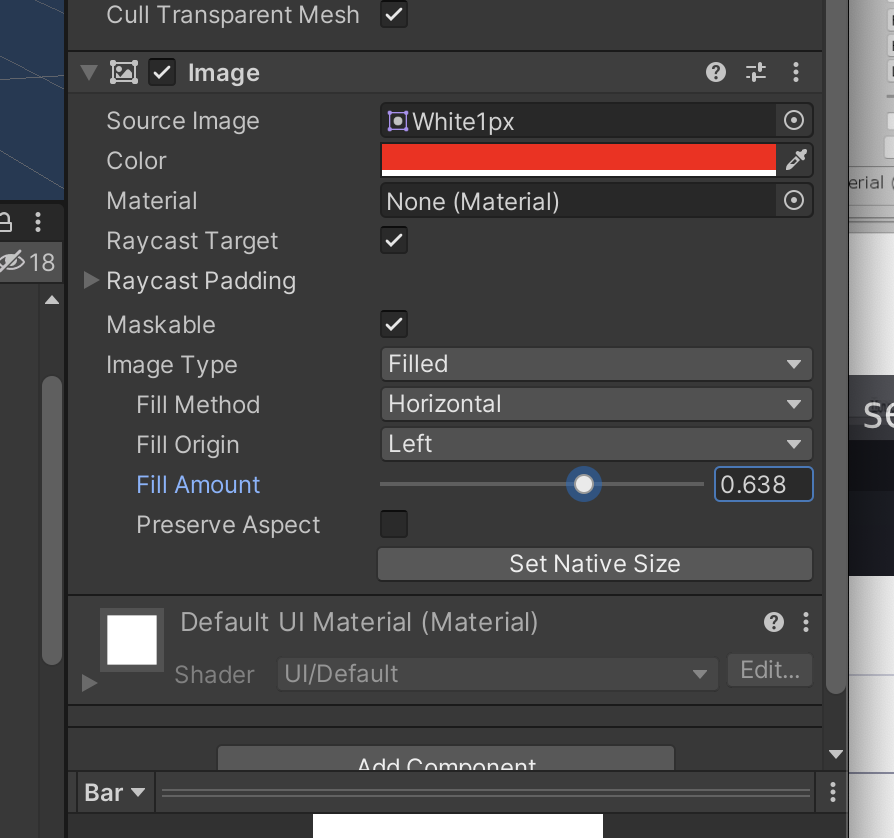The height and width of the screenshot is (838, 894).
Task: Click the Color eyedropper tool
Action: [x=797, y=159]
